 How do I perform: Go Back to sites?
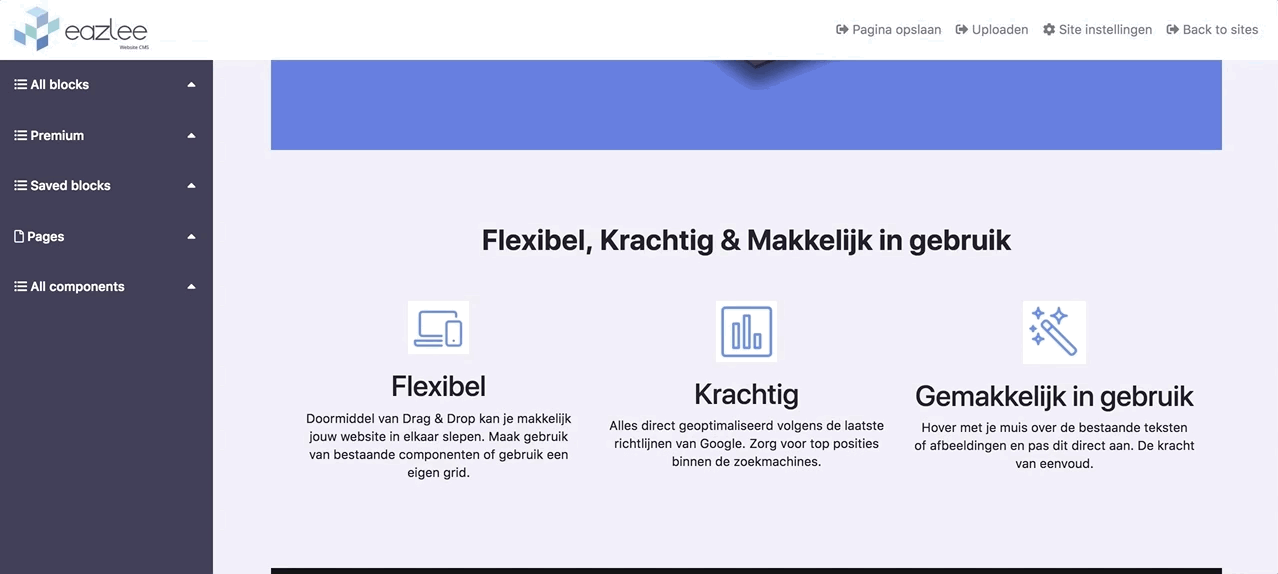click(x=1212, y=30)
